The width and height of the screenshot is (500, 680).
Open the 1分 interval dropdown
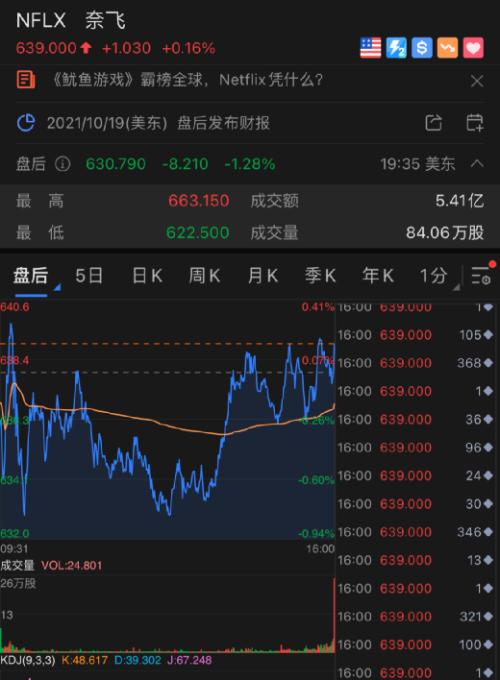438,276
